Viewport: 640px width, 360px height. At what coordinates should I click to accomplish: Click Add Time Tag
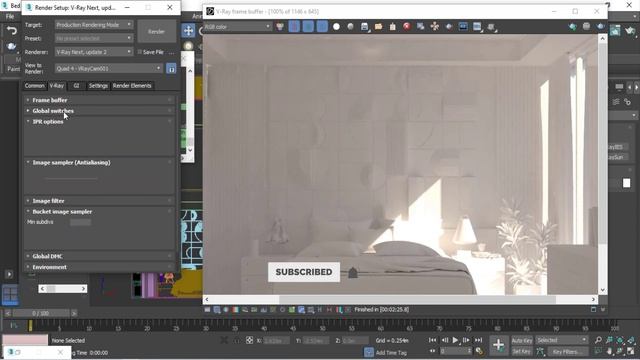(x=391, y=353)
